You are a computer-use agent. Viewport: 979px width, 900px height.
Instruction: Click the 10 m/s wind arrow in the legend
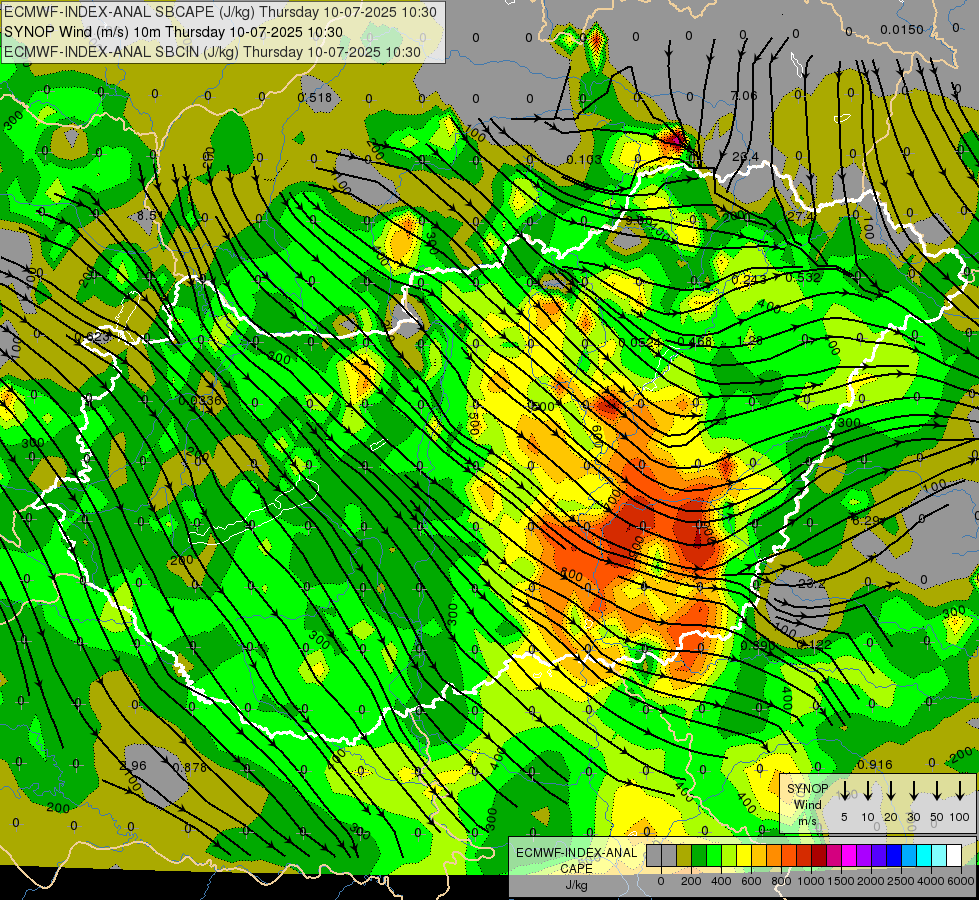coord(867,791)
